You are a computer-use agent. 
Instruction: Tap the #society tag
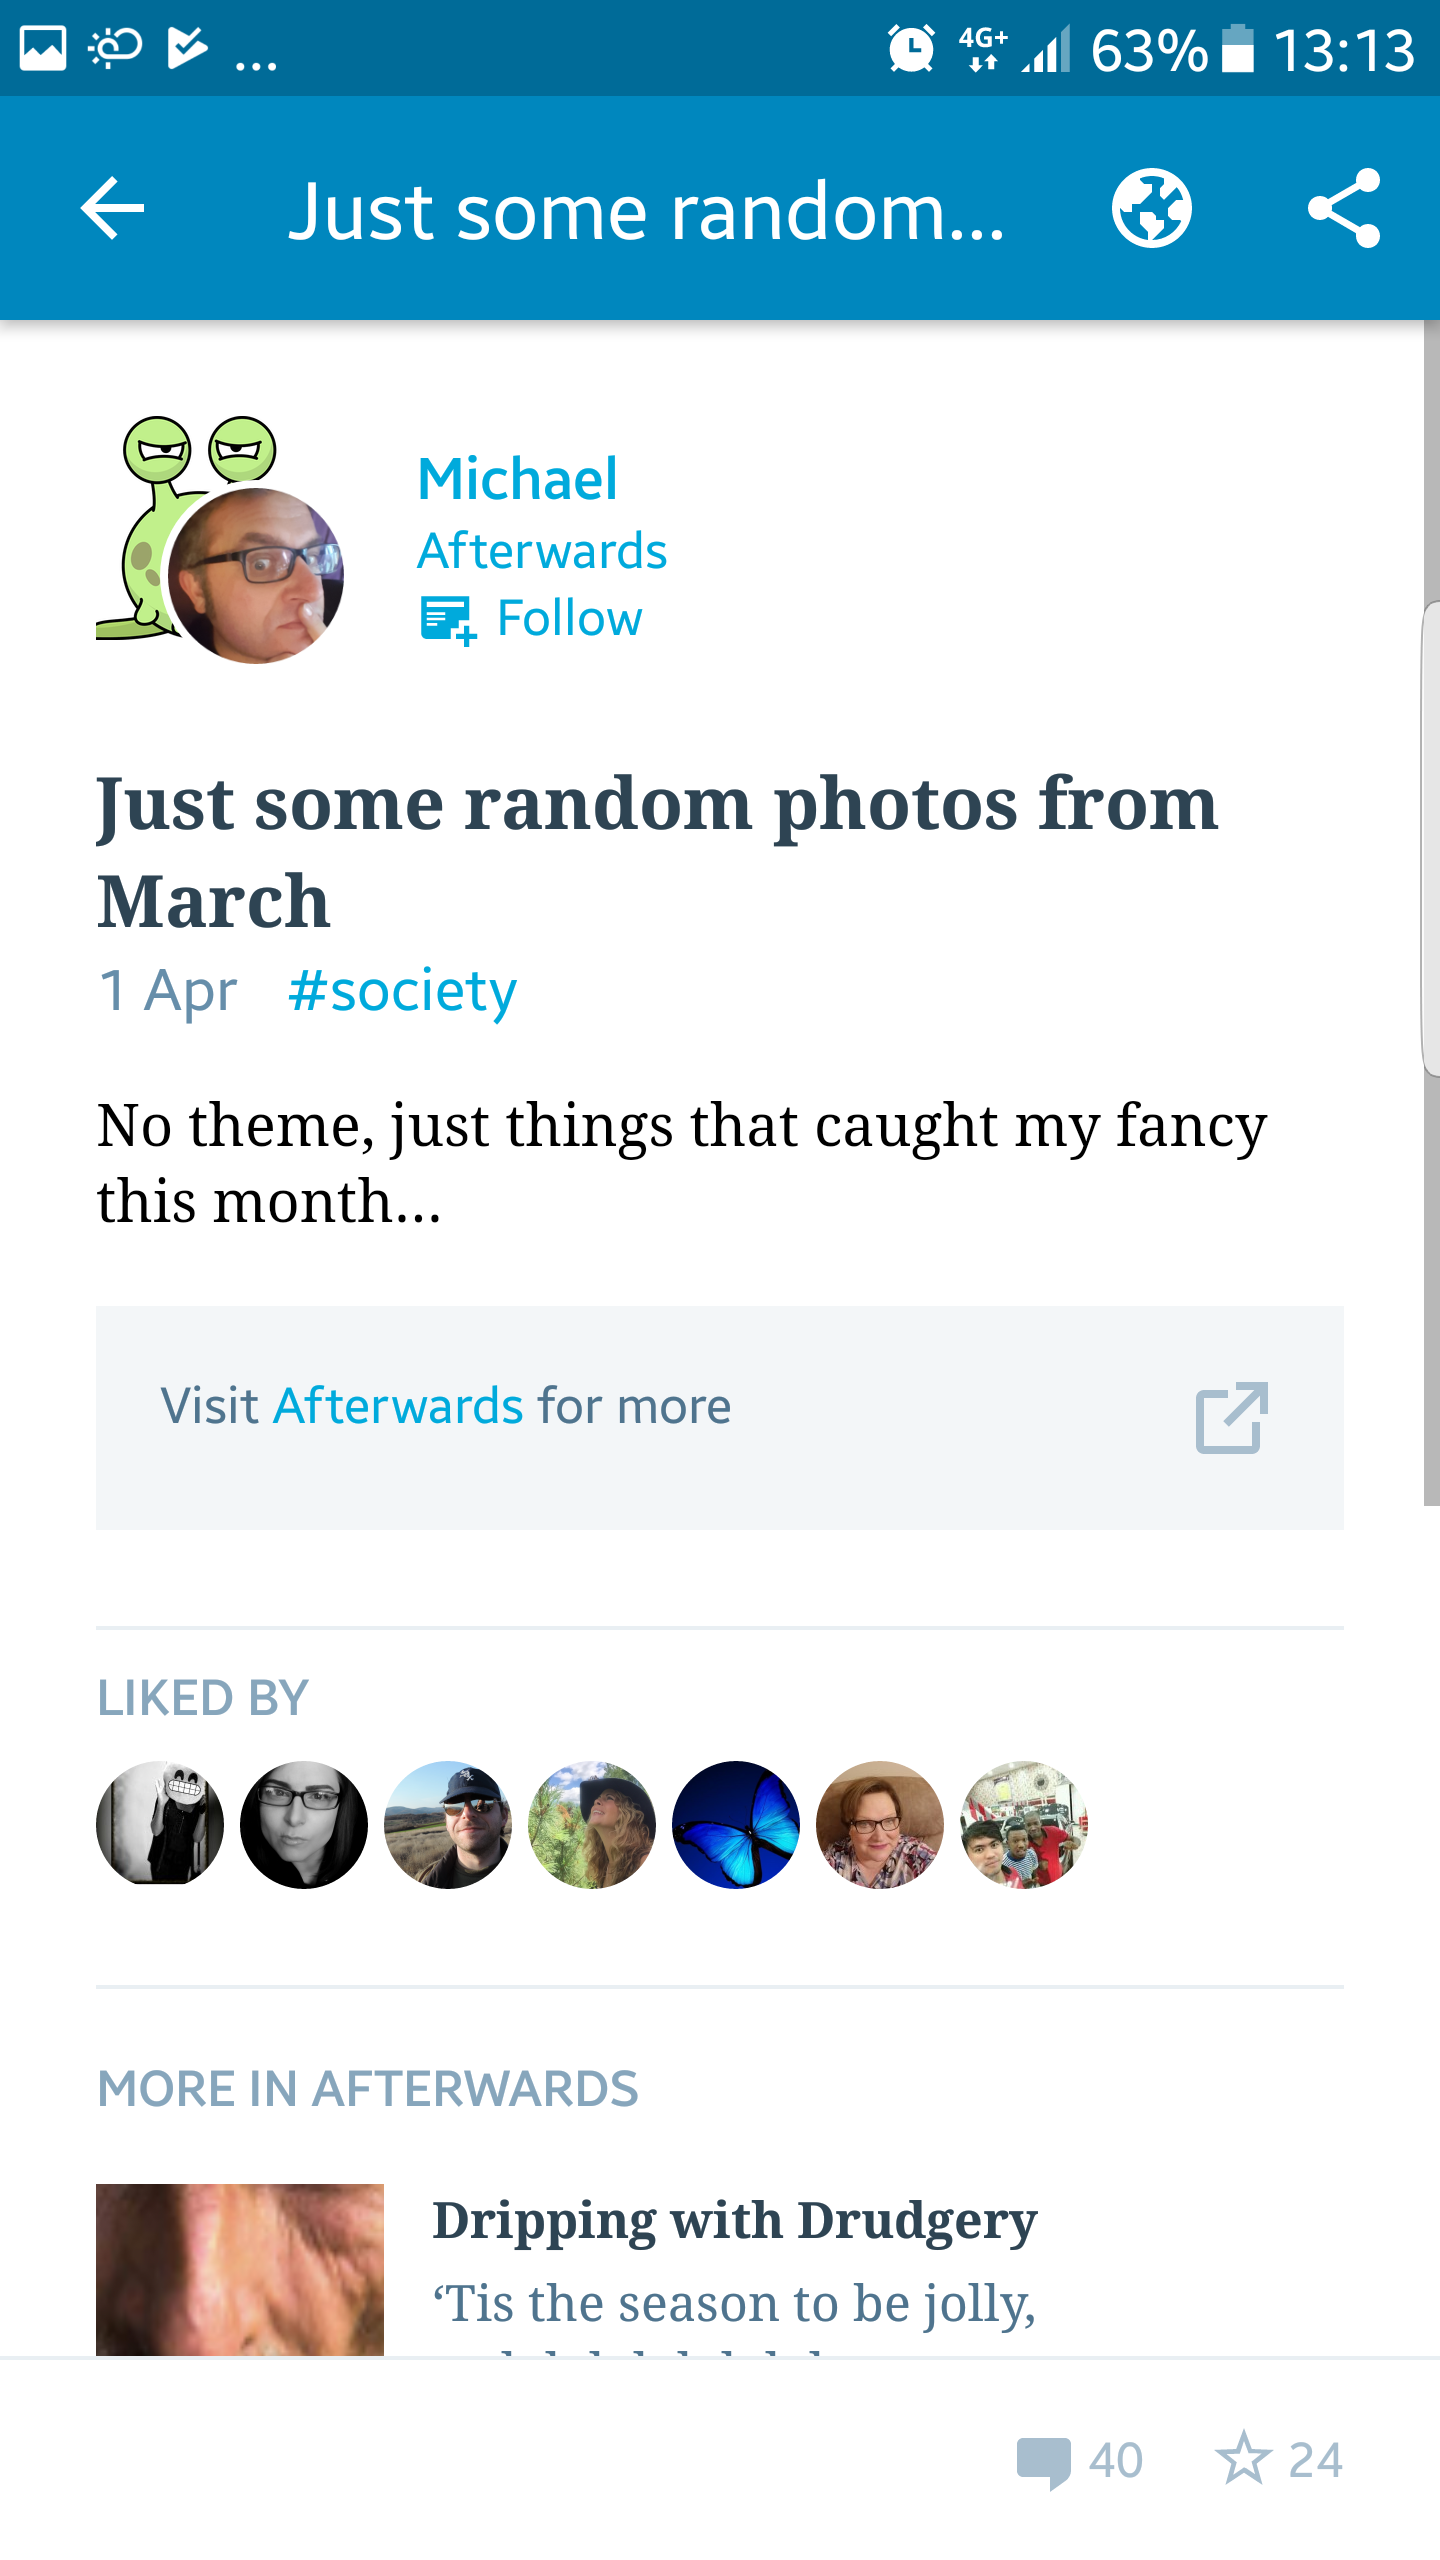[402, 991]
